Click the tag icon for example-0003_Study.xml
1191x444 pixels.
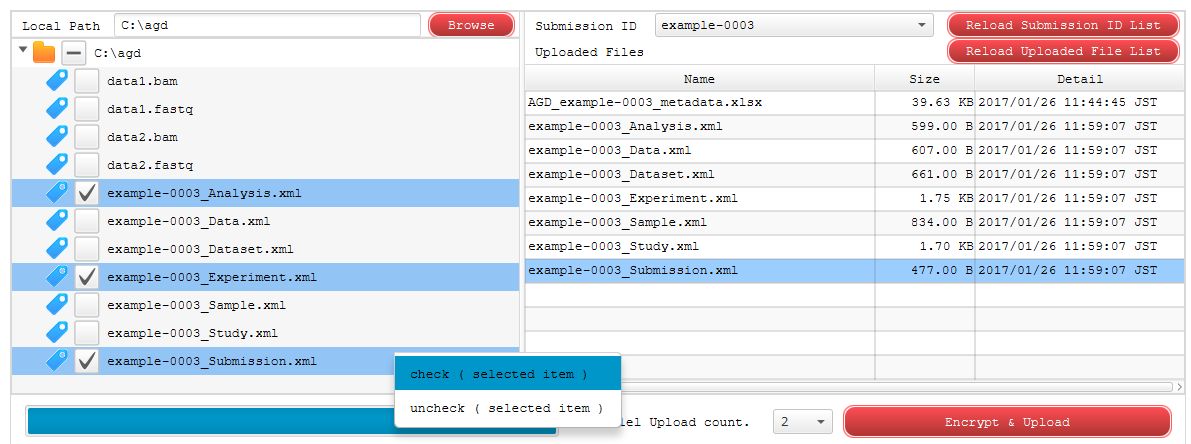tap(57, 333)
